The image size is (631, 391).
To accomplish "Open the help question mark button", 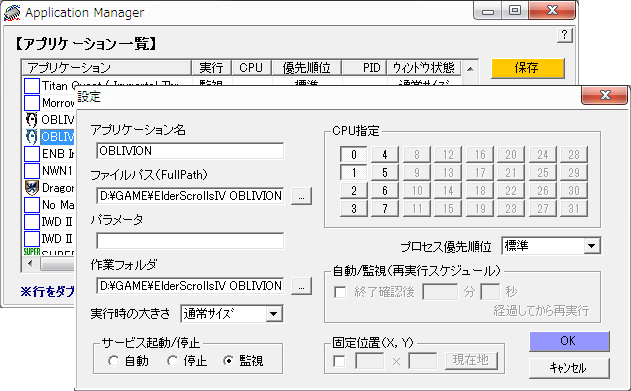I will (565, 35).
